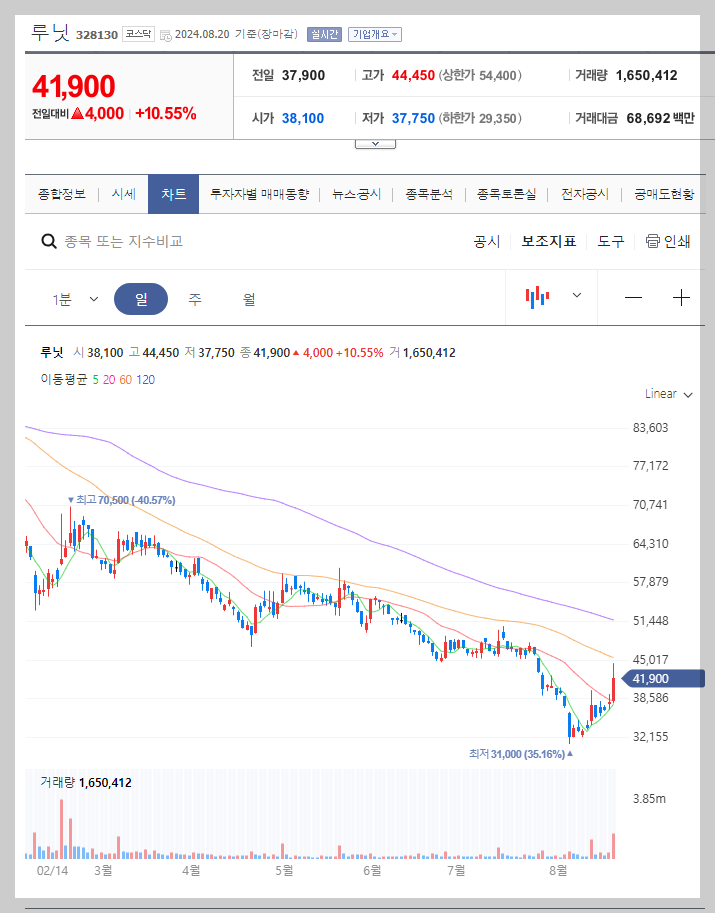Screen dimensions: 715x913
Task: Click the 도구 tools button
Action: click(x=611, y=241)
